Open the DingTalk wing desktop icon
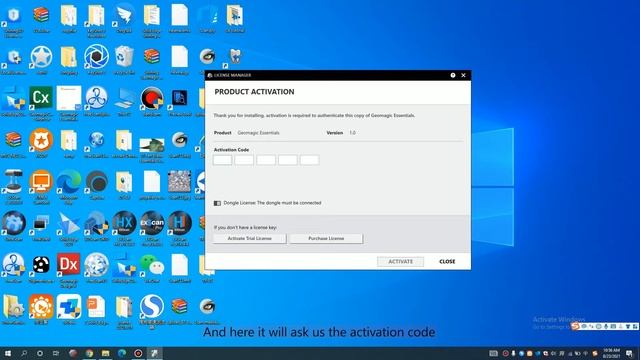 pos(124,15)
